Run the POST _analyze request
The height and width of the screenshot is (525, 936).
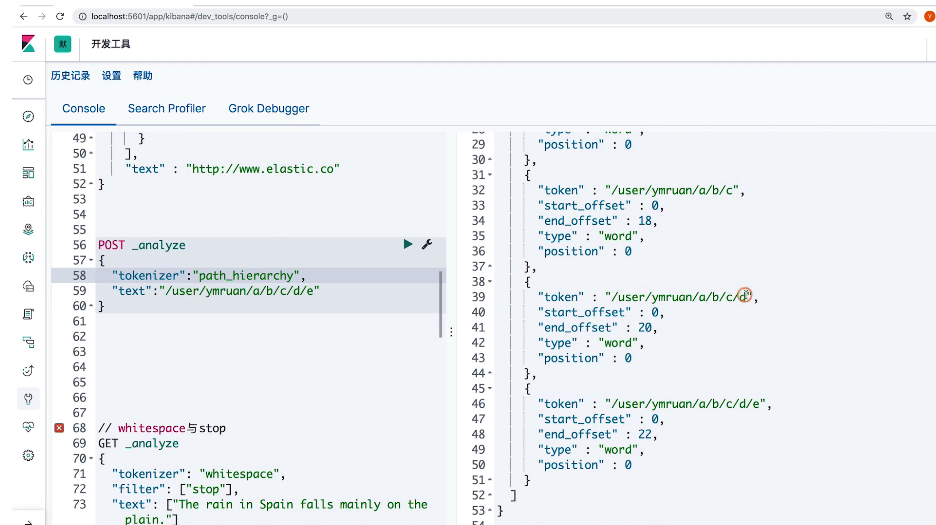pos(408,244)
